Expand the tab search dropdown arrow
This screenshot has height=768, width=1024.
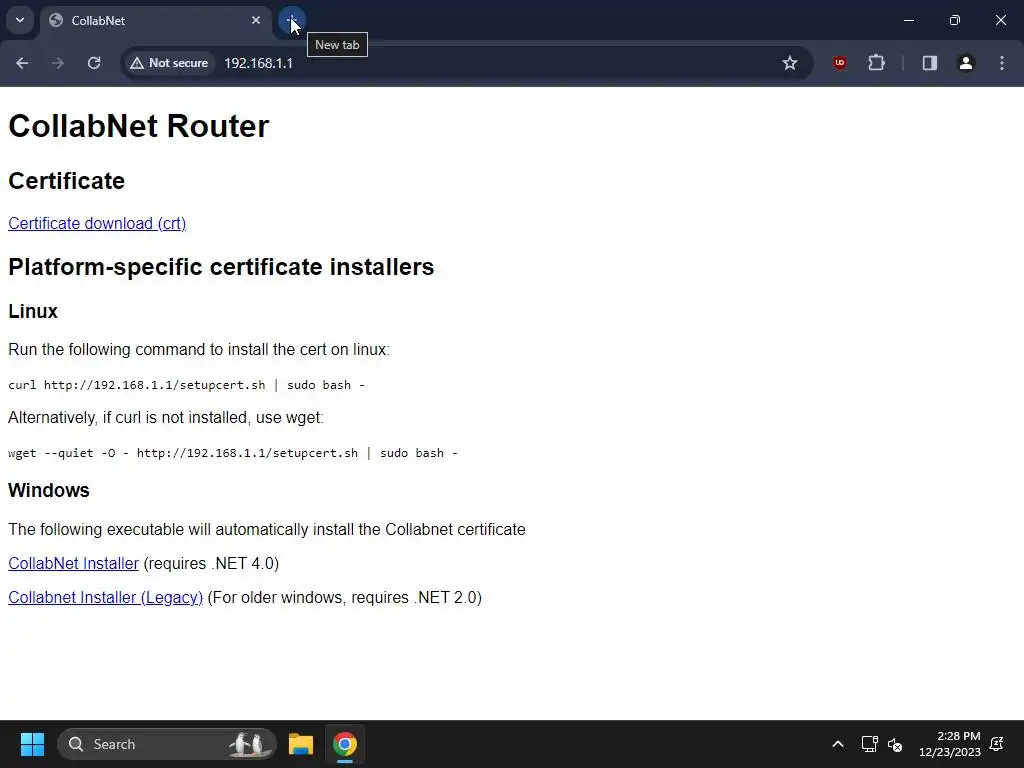(x=20, y=20)
